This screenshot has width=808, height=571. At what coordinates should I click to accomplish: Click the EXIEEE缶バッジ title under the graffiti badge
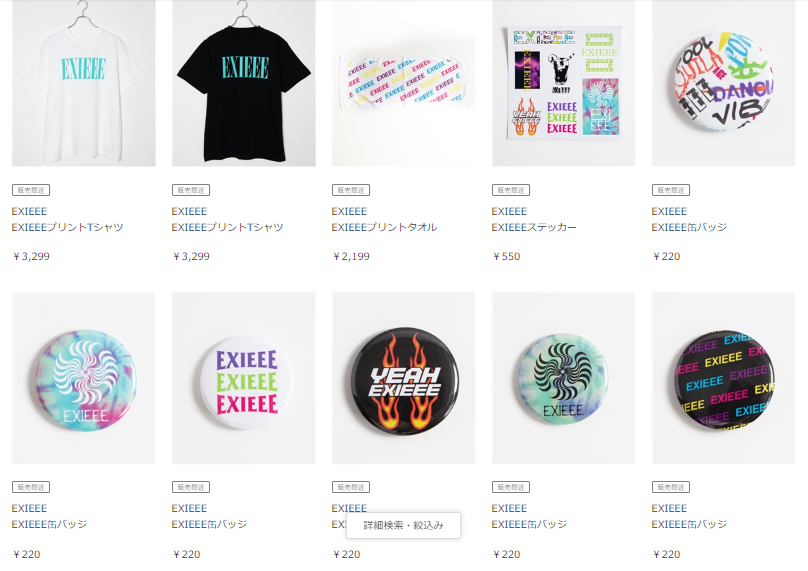pos(689,227)
